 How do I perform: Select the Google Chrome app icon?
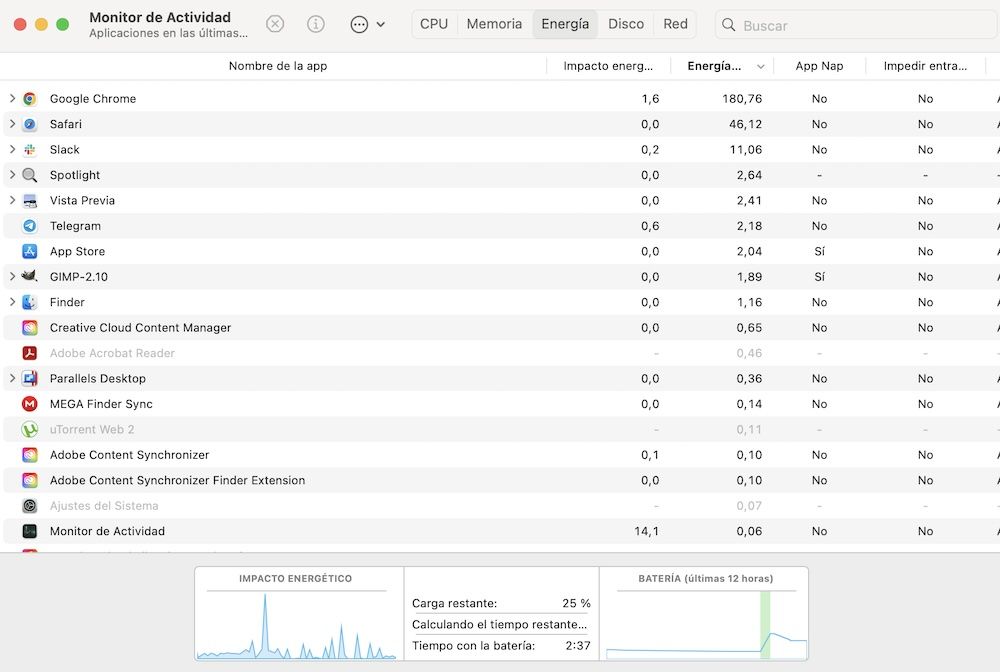(x=30, y=98)
